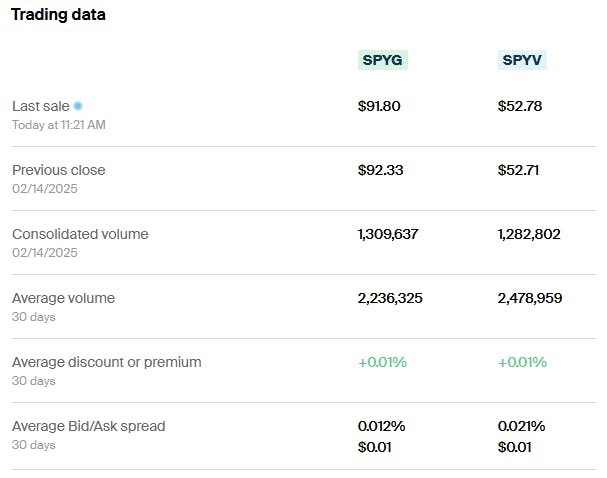607x478 pixels.
Task: Click SPYV consolidated volume 1,282,802
Action: click(529, 234)
